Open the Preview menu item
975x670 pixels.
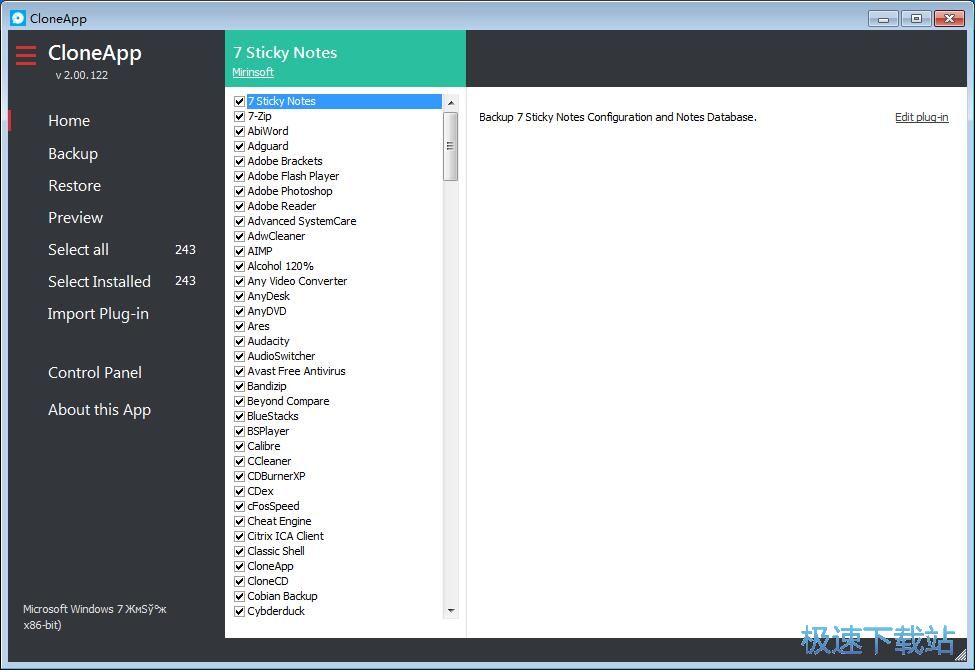[x=75, y=218]
